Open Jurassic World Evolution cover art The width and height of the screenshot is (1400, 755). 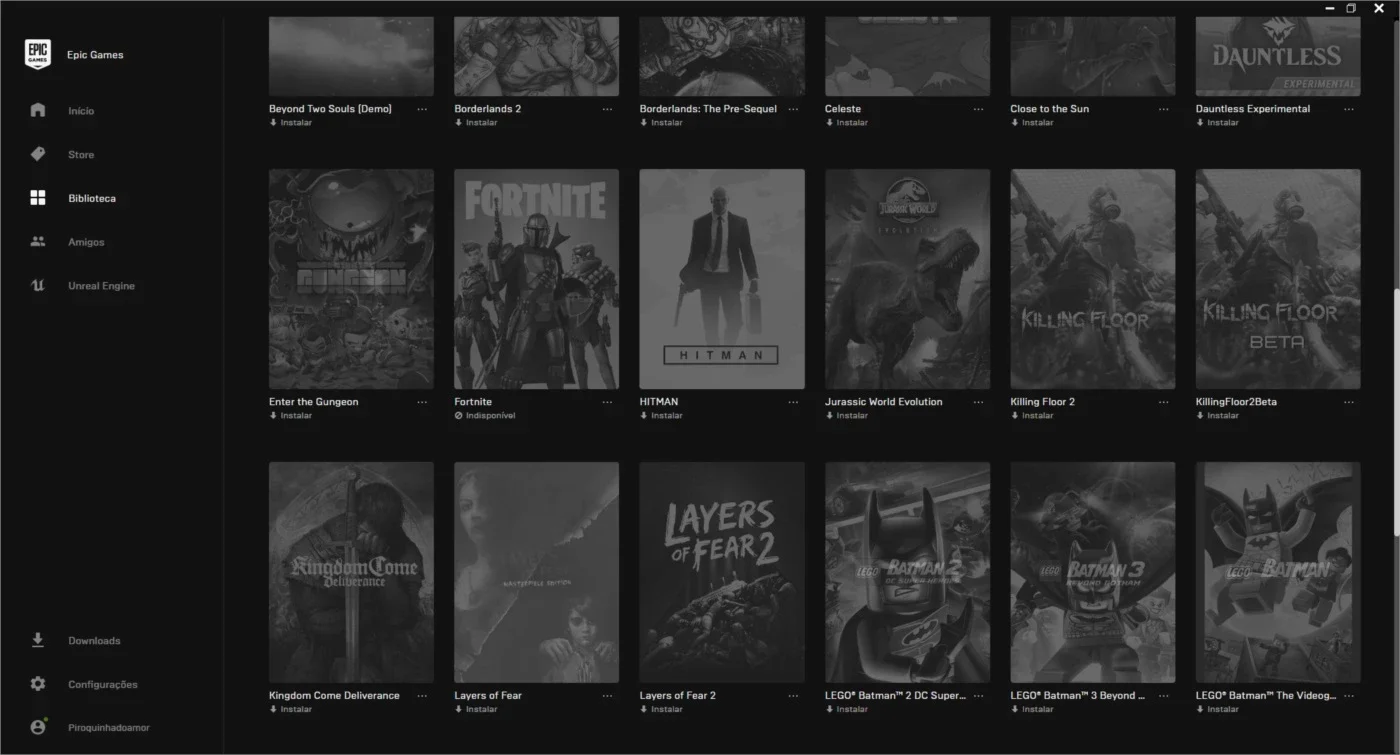coord(907,279)
